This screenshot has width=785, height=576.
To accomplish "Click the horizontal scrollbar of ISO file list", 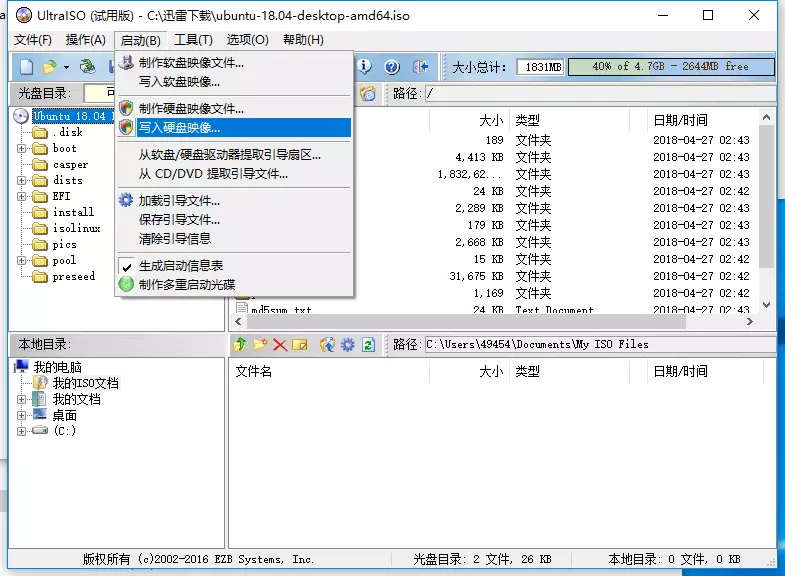I will 467,322.
